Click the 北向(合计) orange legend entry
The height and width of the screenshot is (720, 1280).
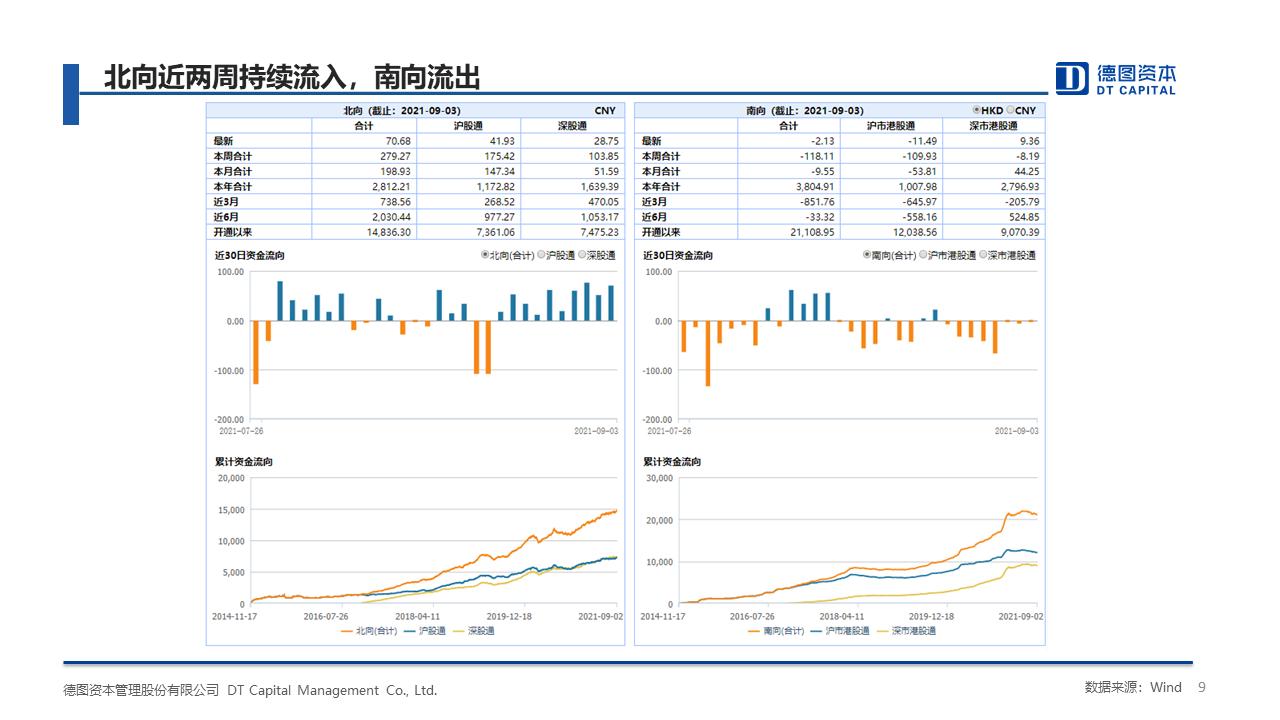coord(369,631)
